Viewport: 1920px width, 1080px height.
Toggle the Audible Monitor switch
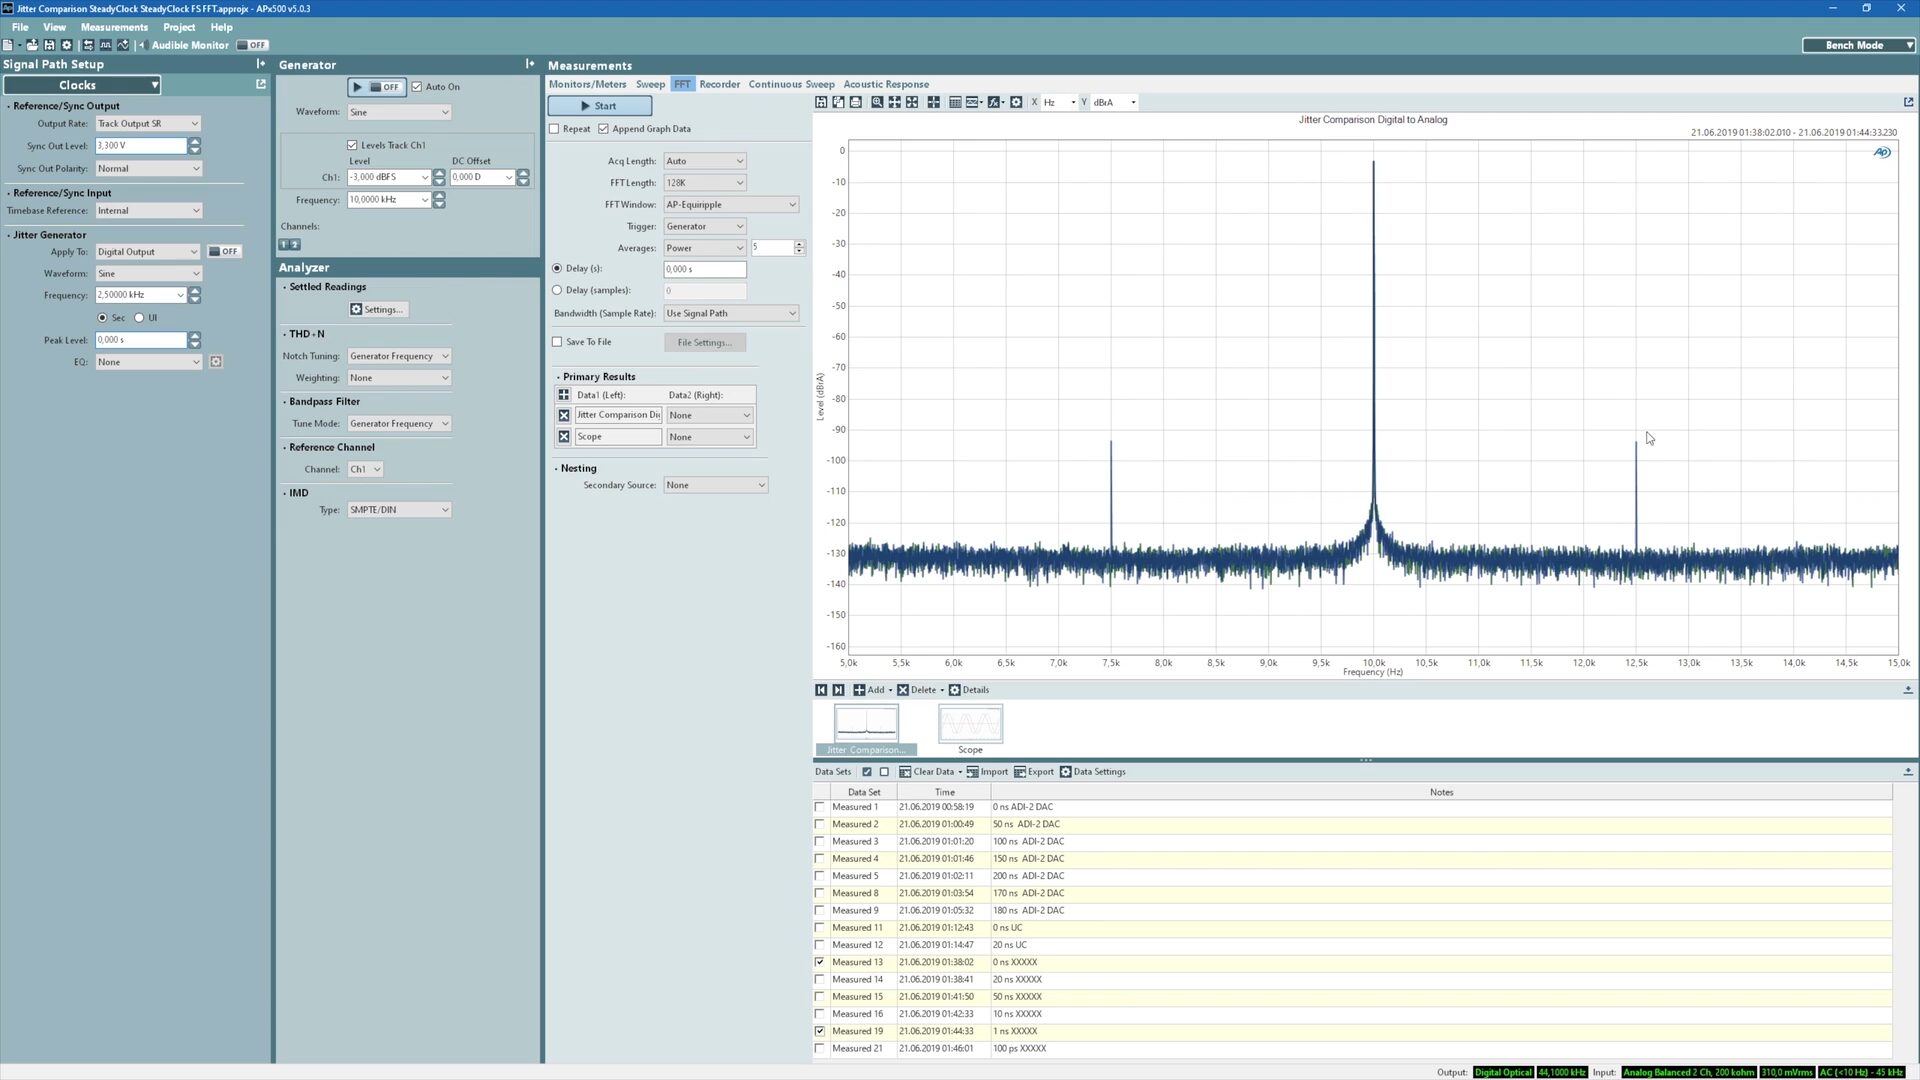252,45
